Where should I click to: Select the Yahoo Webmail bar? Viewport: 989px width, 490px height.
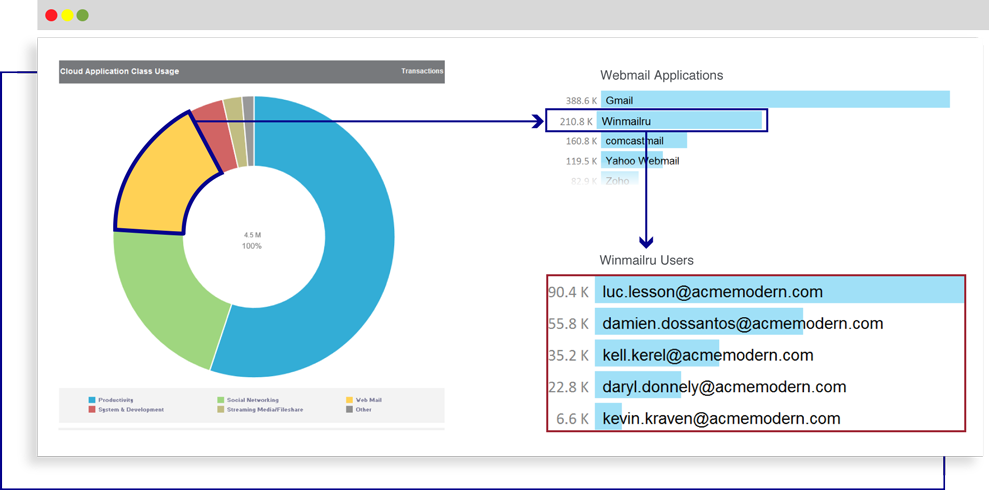pos(631,161)
